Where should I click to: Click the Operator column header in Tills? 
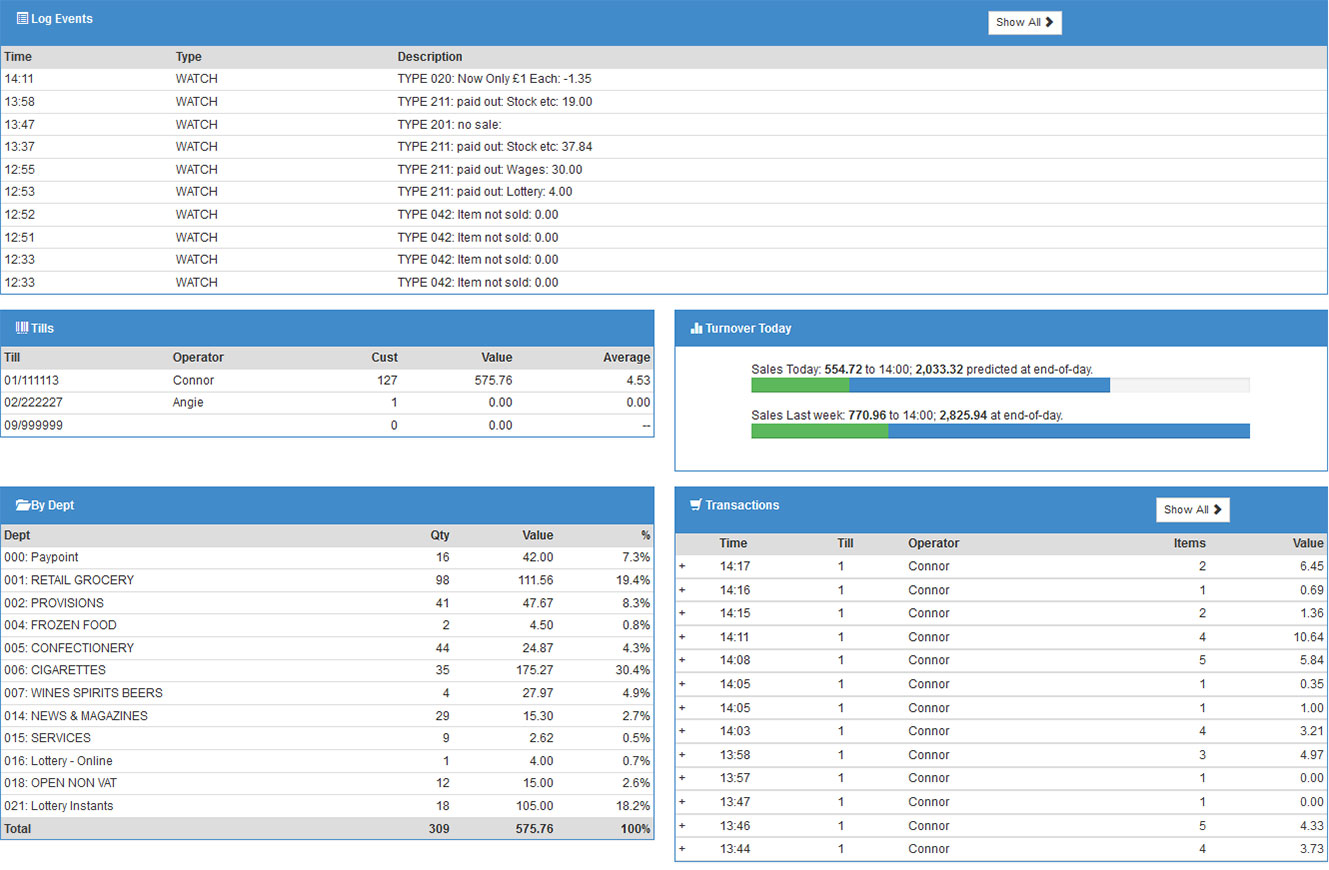pos(198,357)
